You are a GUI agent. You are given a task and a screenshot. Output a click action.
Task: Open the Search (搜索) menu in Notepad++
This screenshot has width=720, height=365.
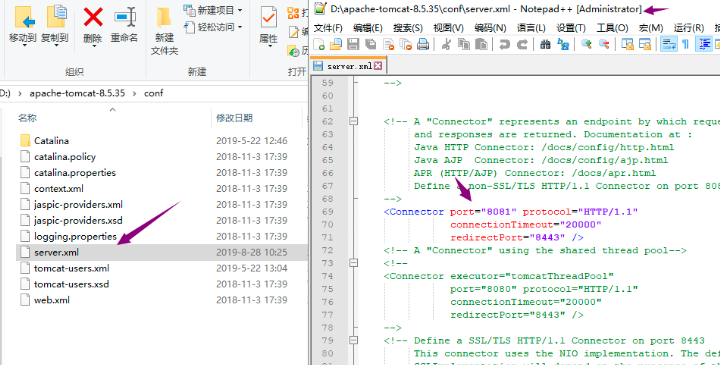[x=407, y=28]
